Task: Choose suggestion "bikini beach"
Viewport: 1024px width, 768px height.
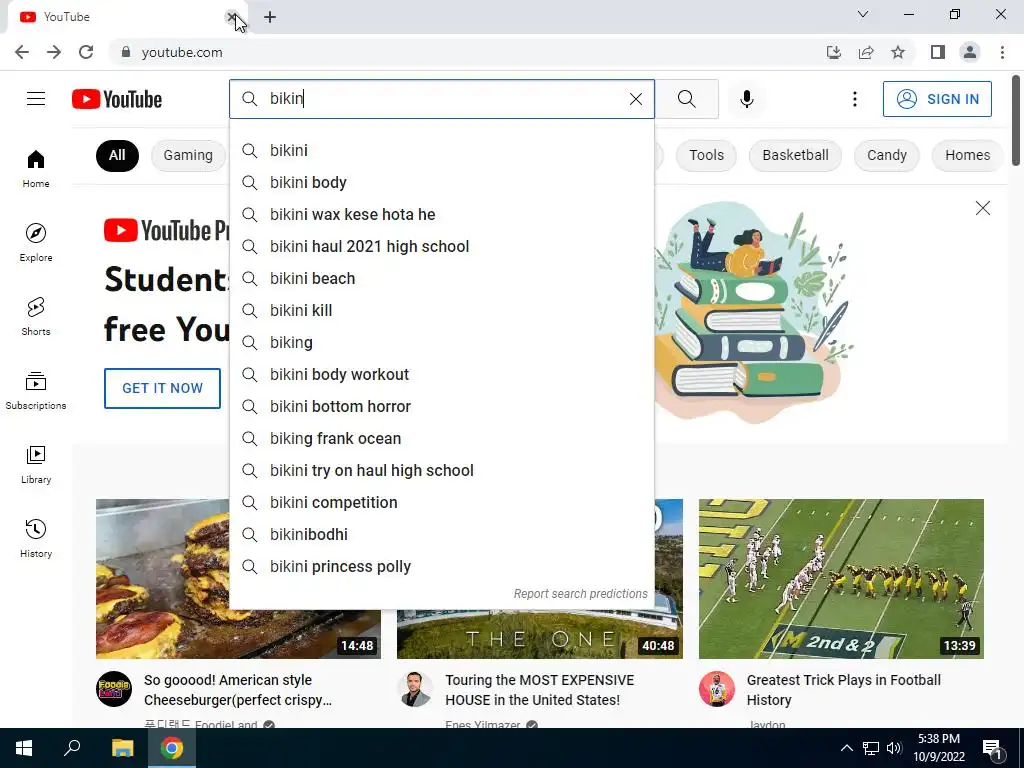Action: pyautogui.click(x=442, y=279)
